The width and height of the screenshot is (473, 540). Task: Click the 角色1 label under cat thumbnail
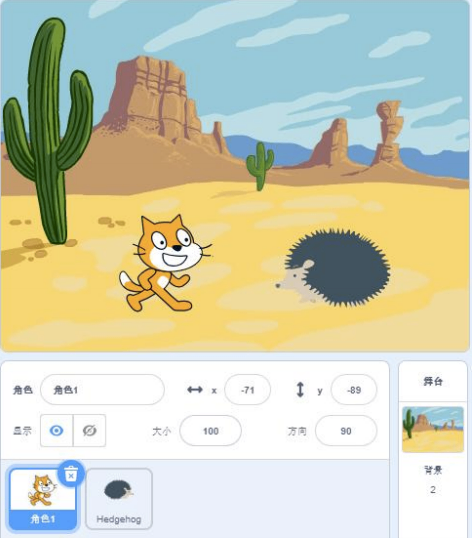click(43, 519)
